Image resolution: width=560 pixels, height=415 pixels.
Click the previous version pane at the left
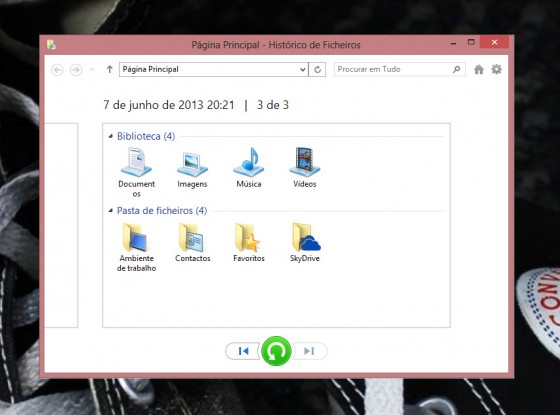click(x=61, y=225)
